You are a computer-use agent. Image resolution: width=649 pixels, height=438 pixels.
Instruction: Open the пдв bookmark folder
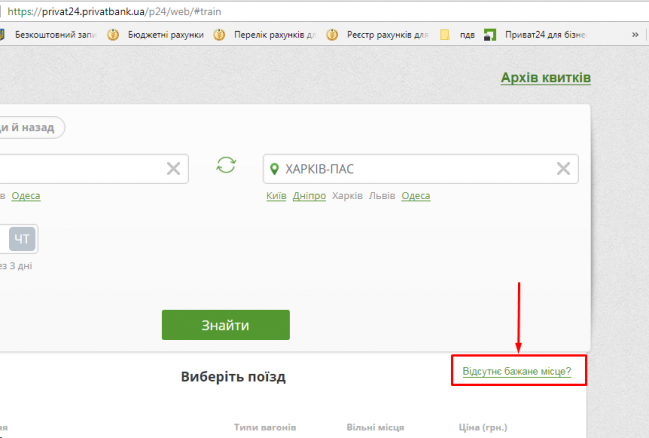click(x=458, y=35)
